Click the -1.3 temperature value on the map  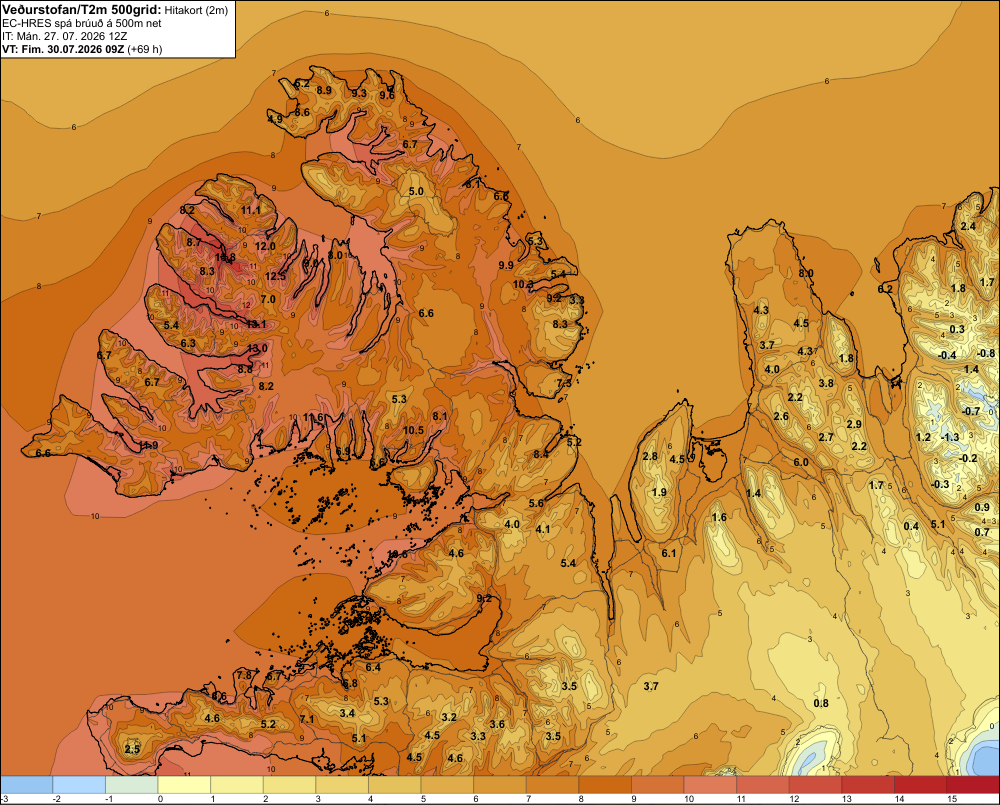click(950, 437)
